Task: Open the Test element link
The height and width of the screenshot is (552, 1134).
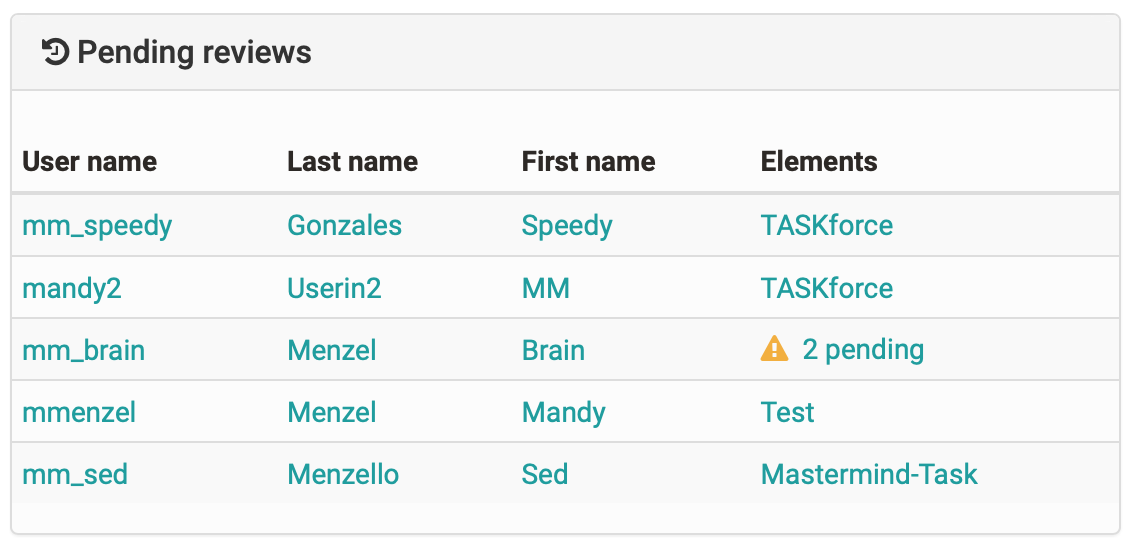Action: point(788,413)
